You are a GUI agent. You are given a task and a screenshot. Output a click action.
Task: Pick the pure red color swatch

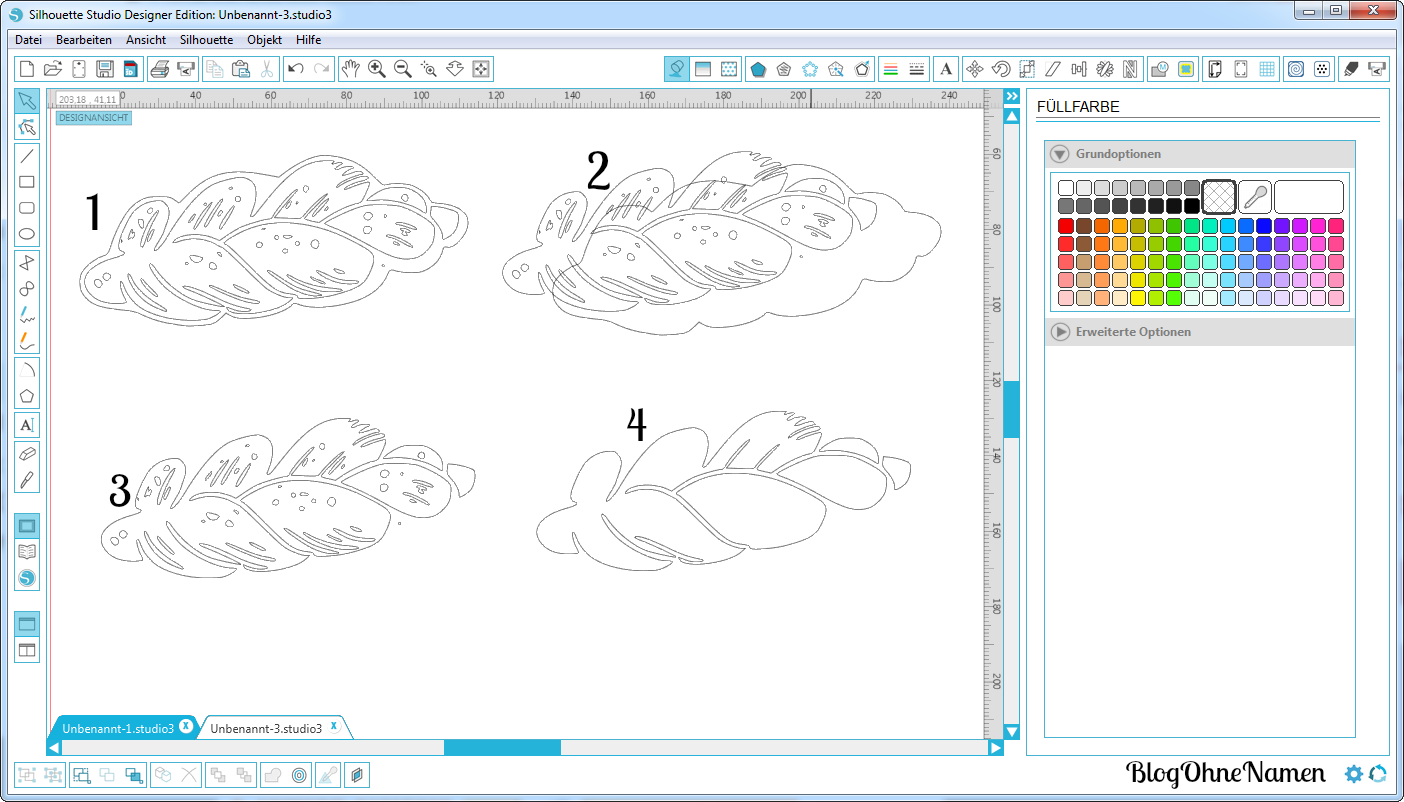pyautogui.click(x=1066, y=226)
